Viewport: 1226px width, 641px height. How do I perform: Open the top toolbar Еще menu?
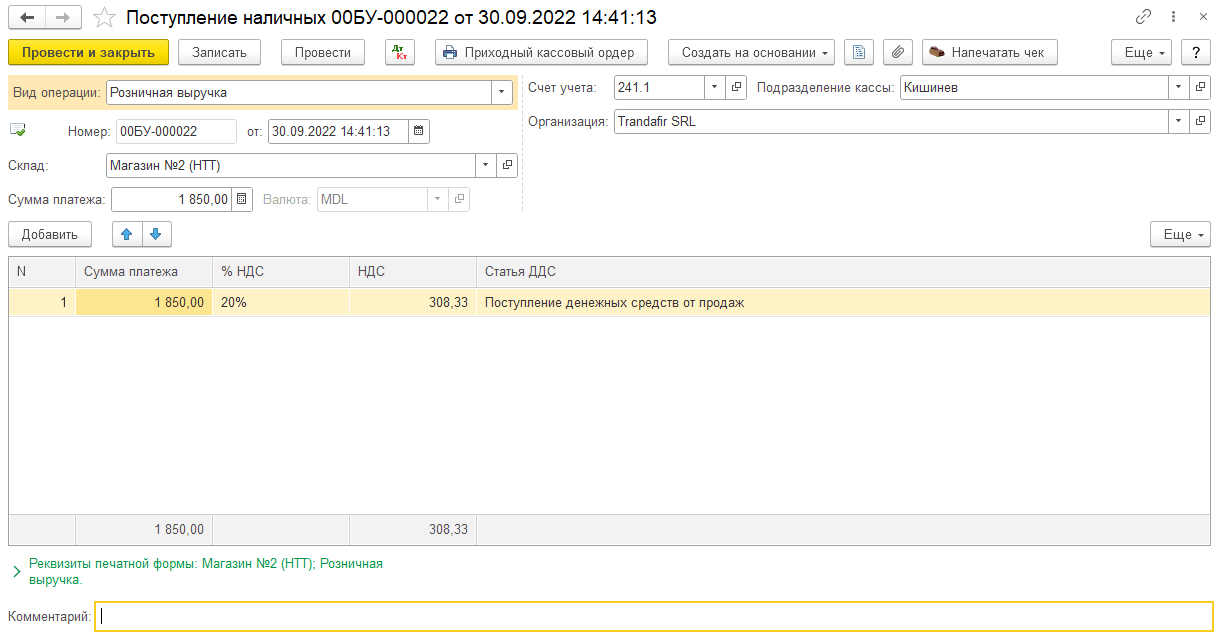[x=1145, y=52]
